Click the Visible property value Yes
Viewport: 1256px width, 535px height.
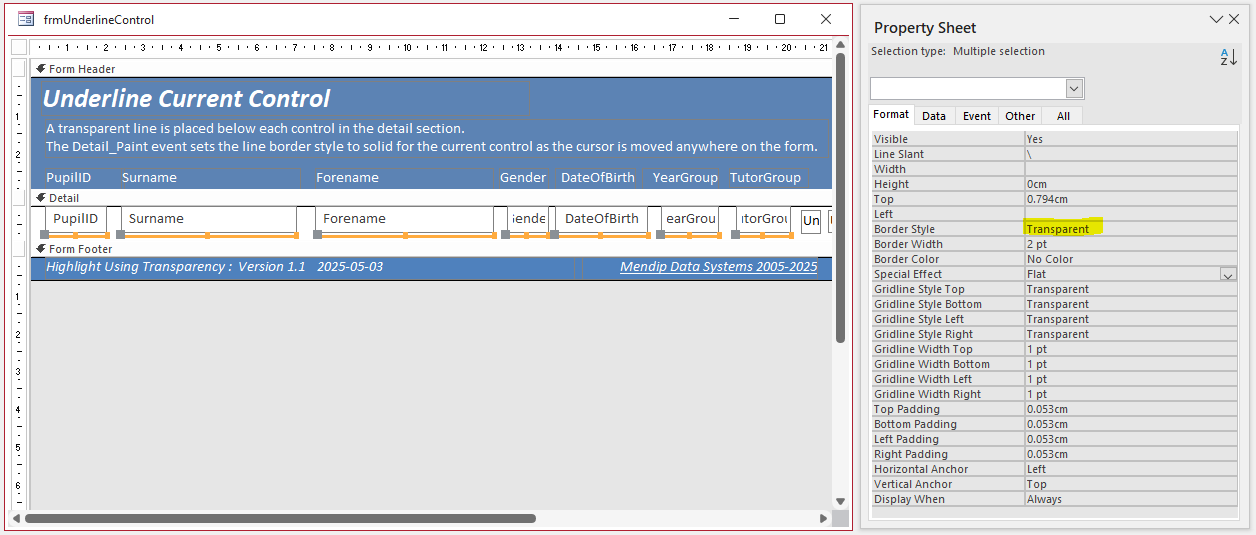pyautogui.click(x=1131, y=139)
